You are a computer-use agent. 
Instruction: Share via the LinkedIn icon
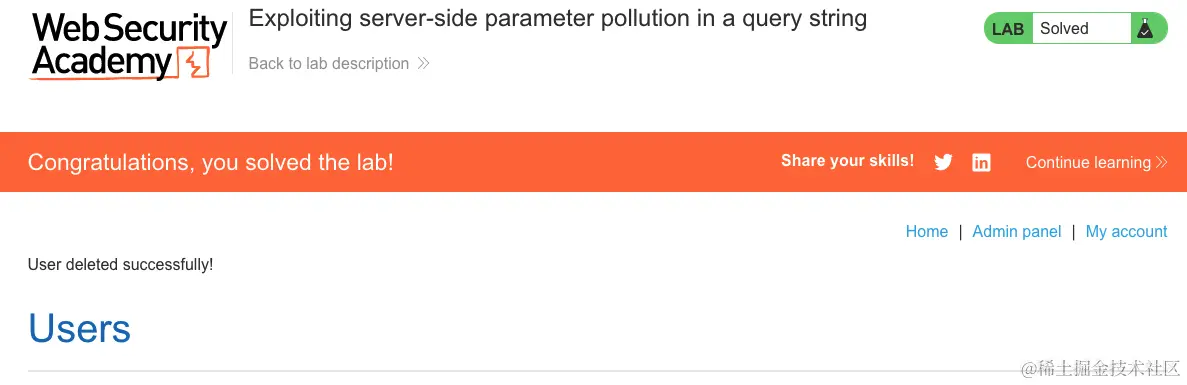981,162
